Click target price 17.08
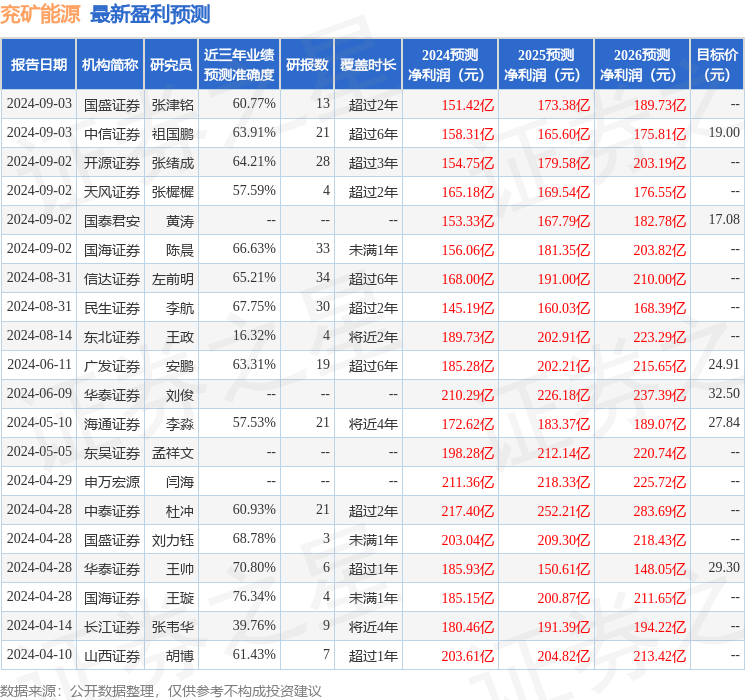The width and height of the screenshot is (745, 700). [x=724, y=219]
